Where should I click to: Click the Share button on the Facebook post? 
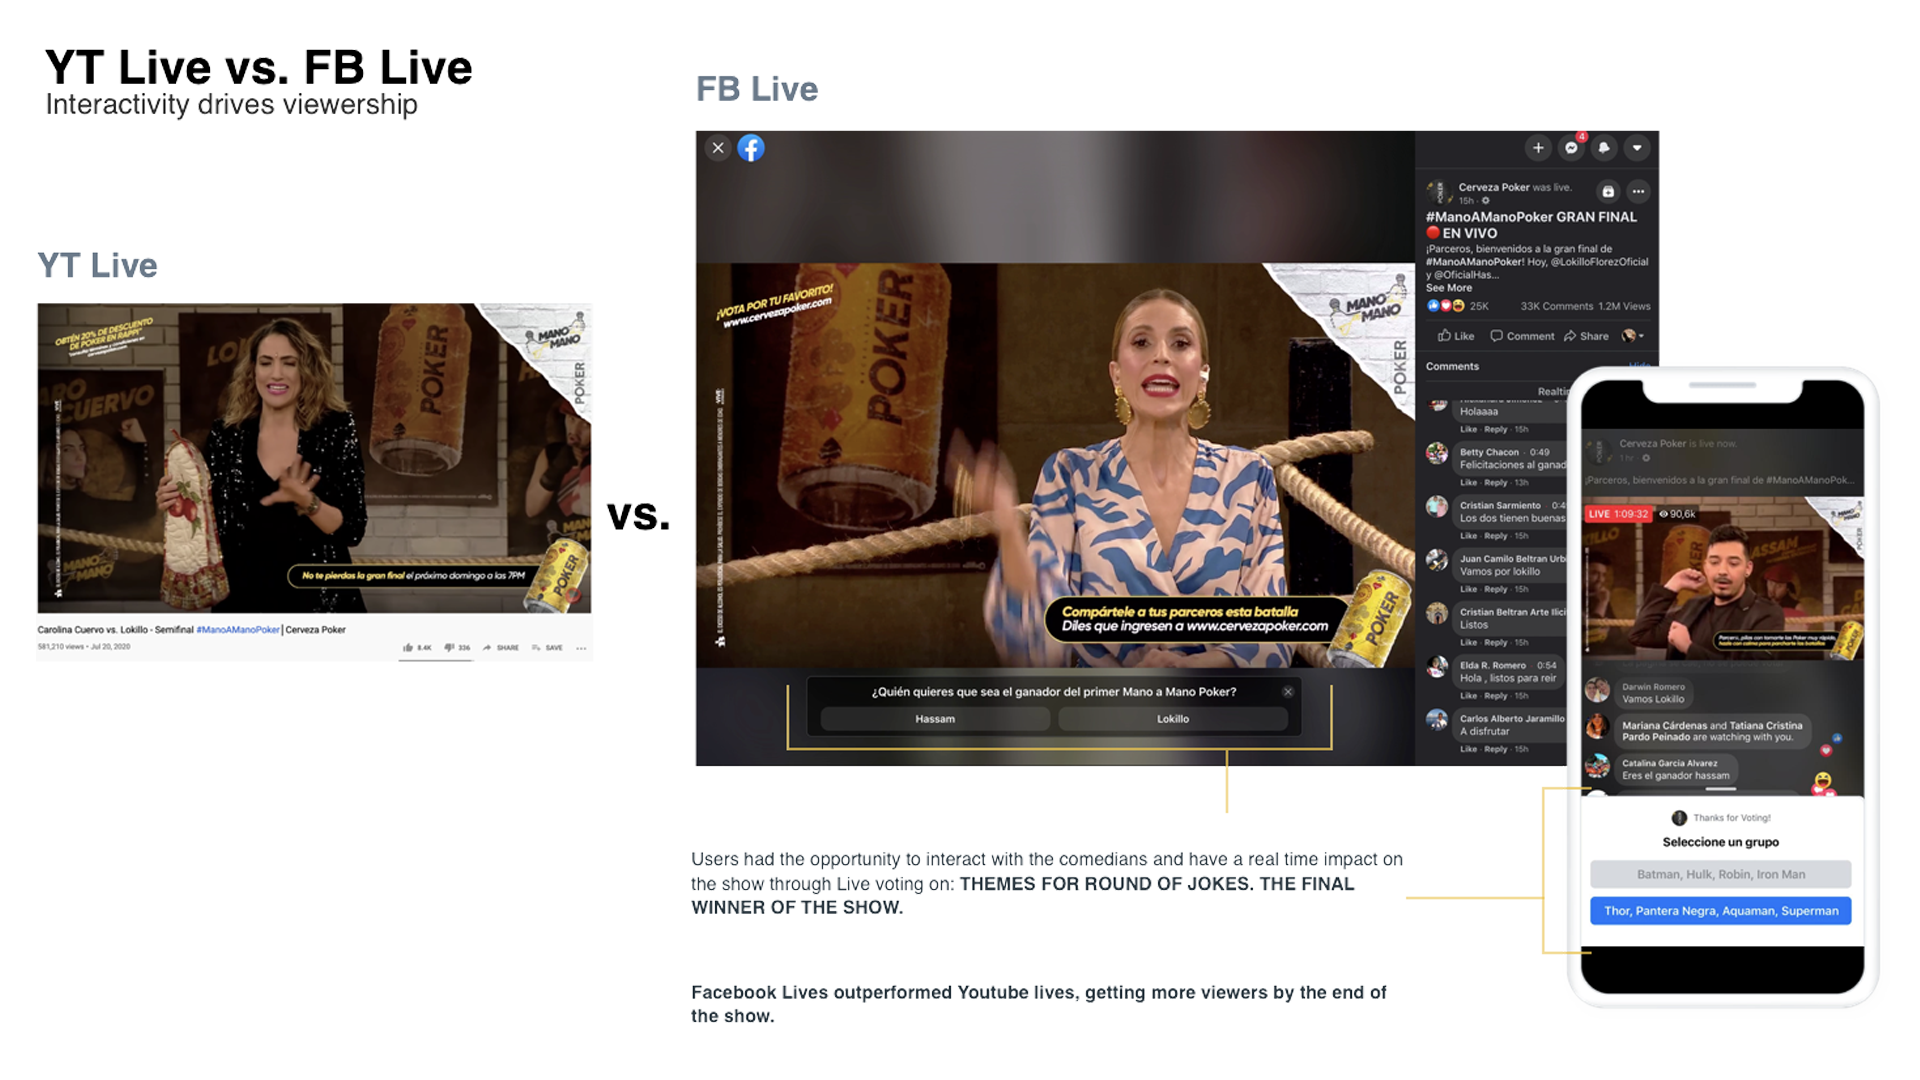coord(1586,336)
